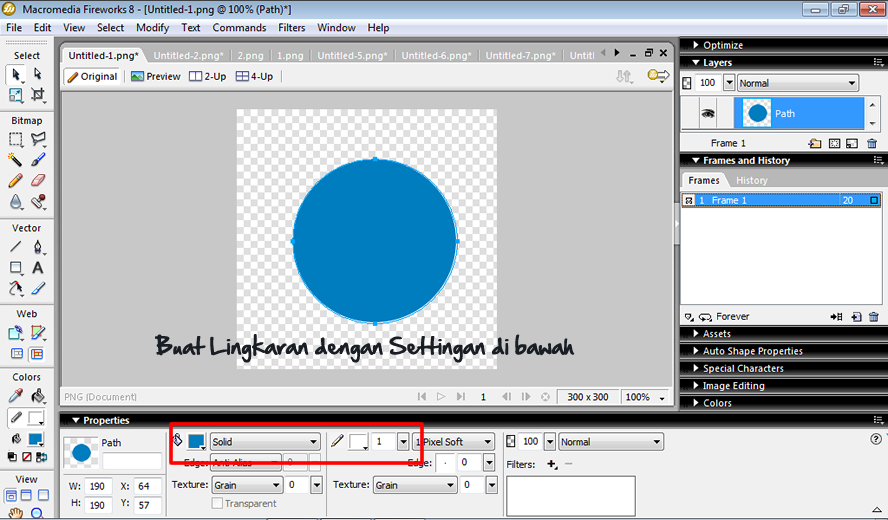Select the Freeform tool
The image size is (888, 520).
(x=15, y=288)
